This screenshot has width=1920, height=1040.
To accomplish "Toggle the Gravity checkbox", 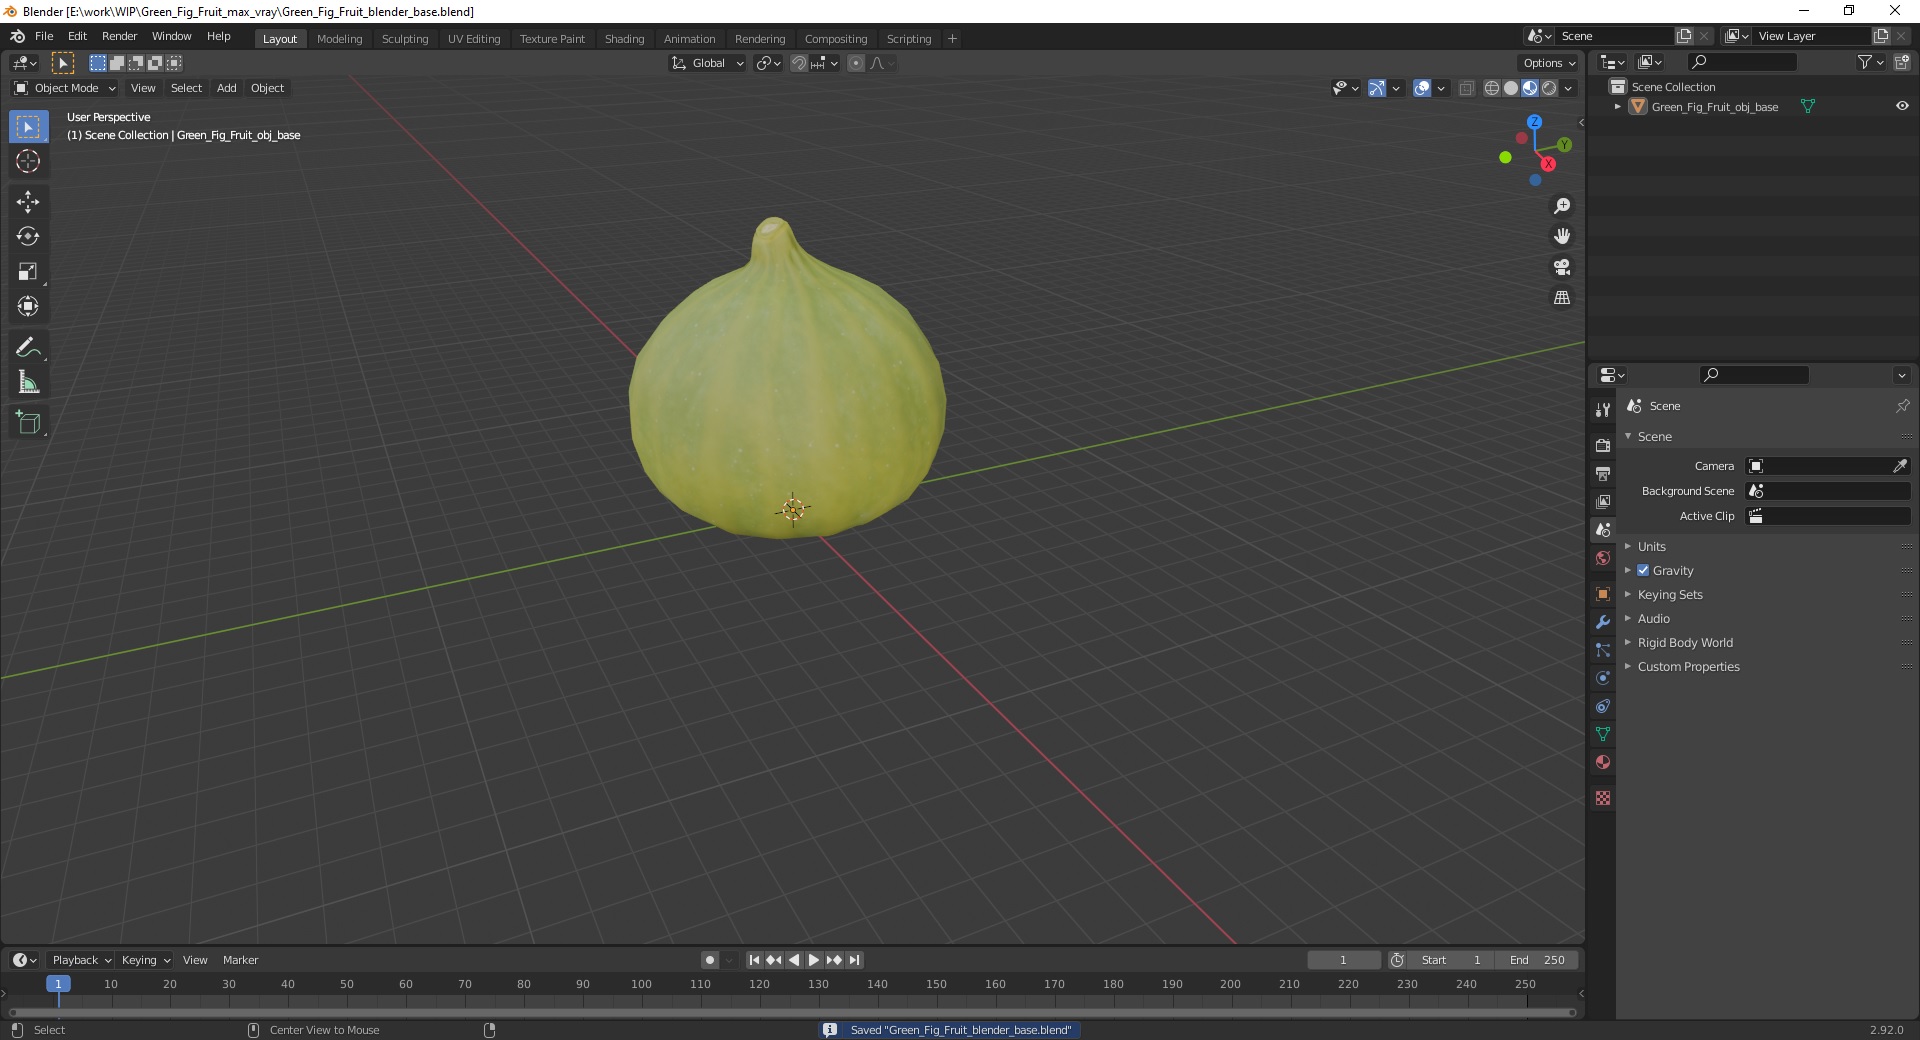I will [1643, 570].
